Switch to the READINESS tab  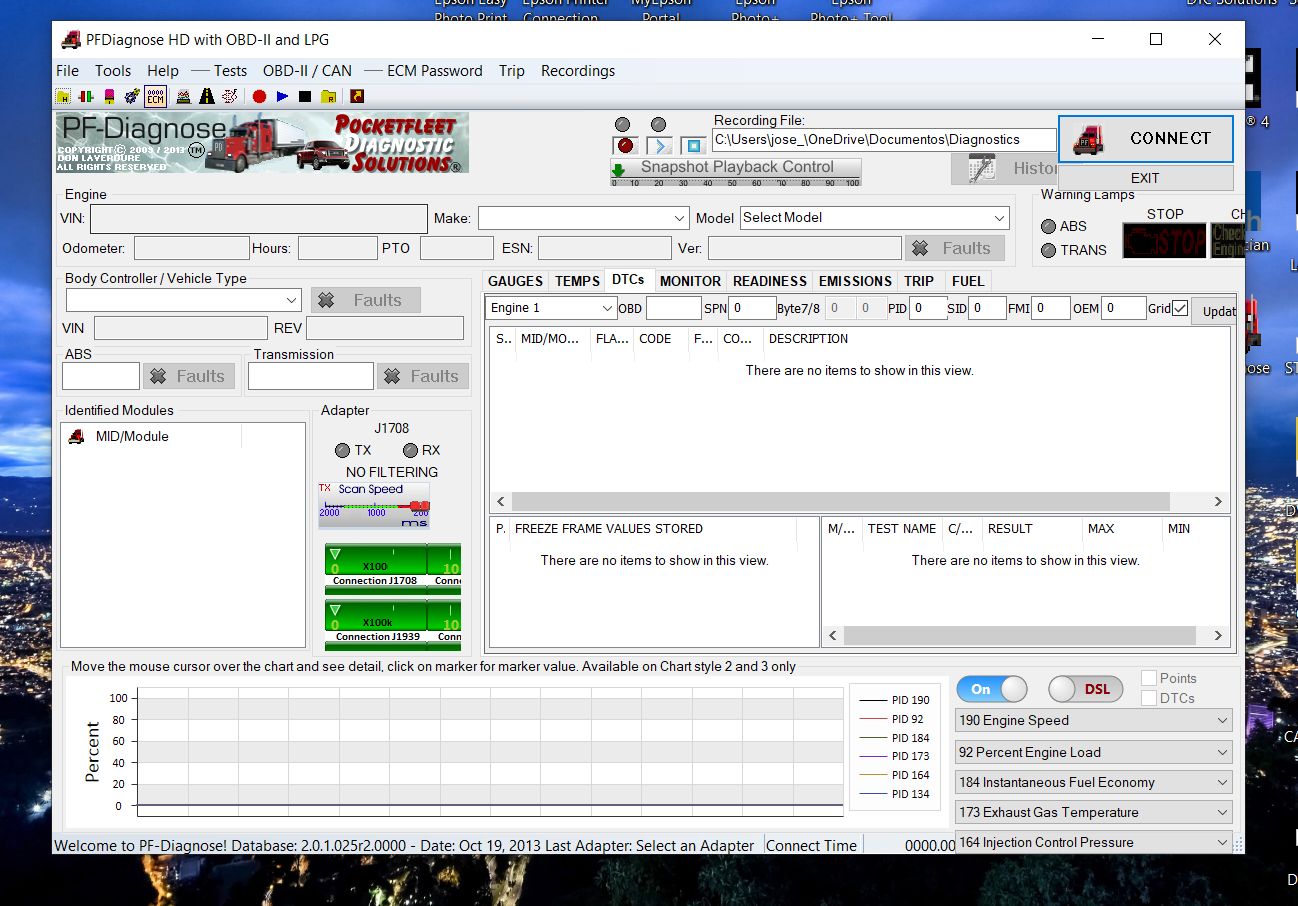[770, 281]
